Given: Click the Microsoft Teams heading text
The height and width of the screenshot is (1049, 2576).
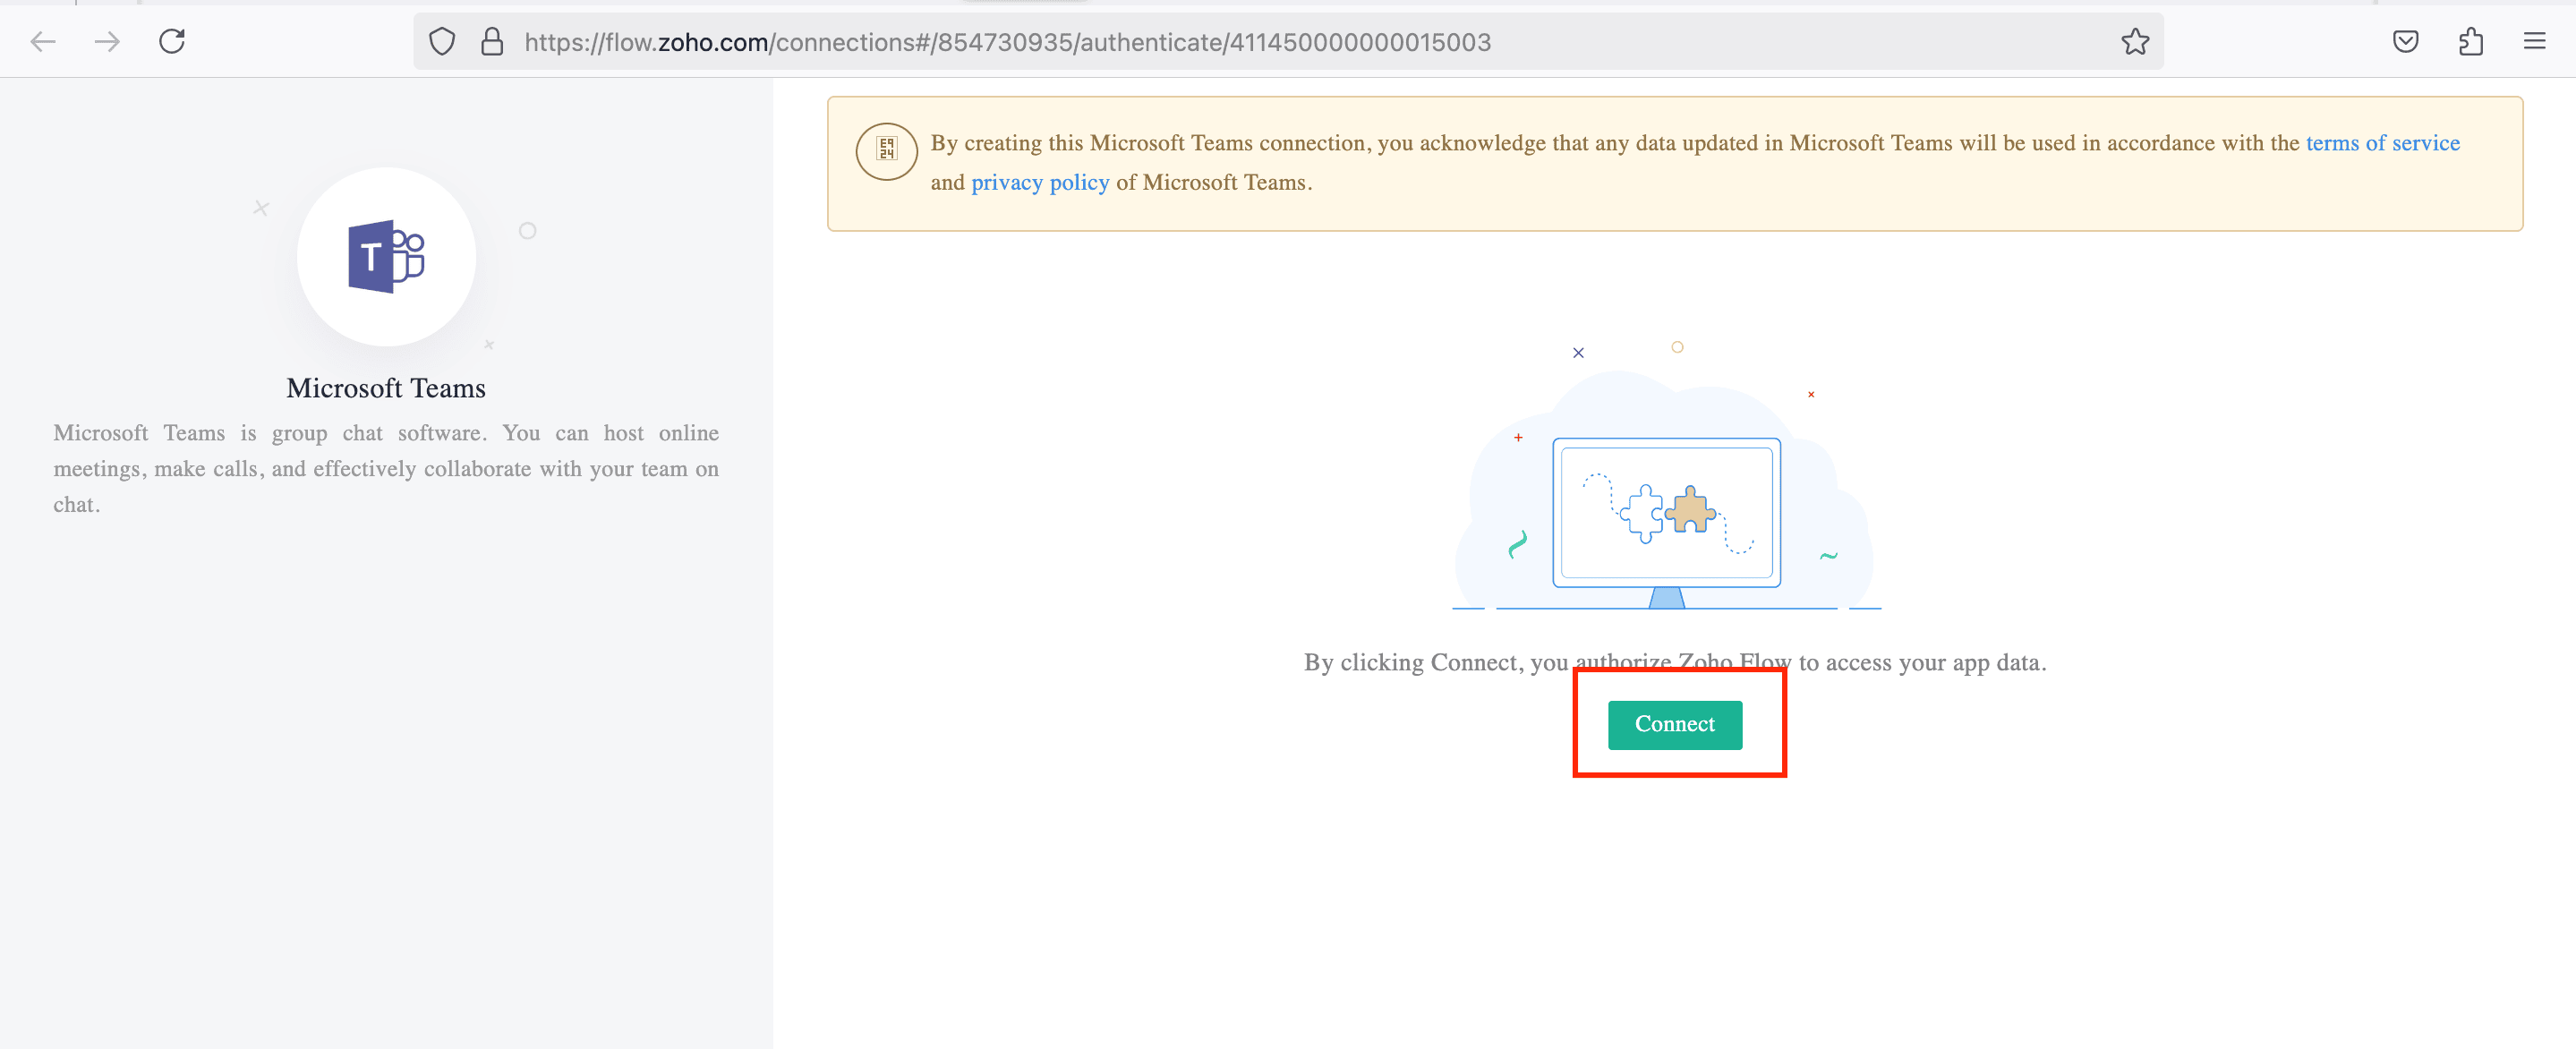Looking at the screenshot, I should coord(386,388).
